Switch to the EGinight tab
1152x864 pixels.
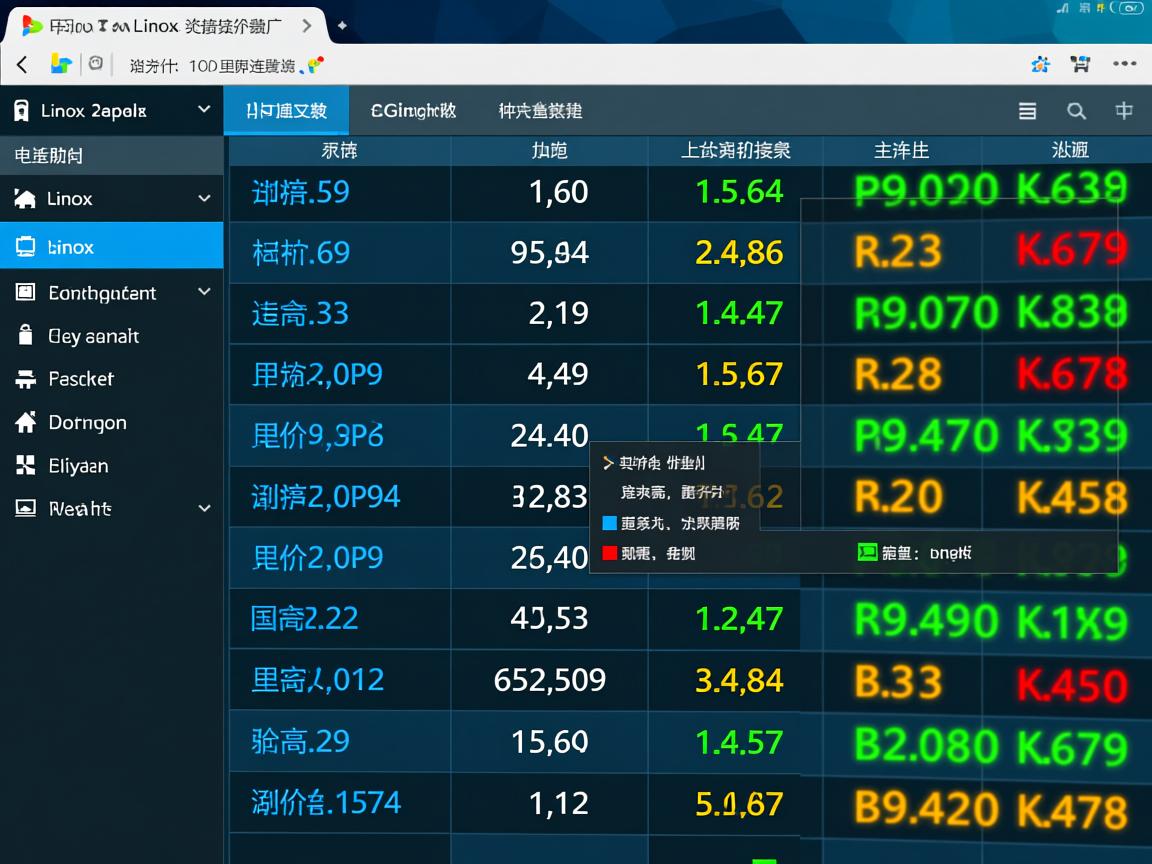[413, 111]
